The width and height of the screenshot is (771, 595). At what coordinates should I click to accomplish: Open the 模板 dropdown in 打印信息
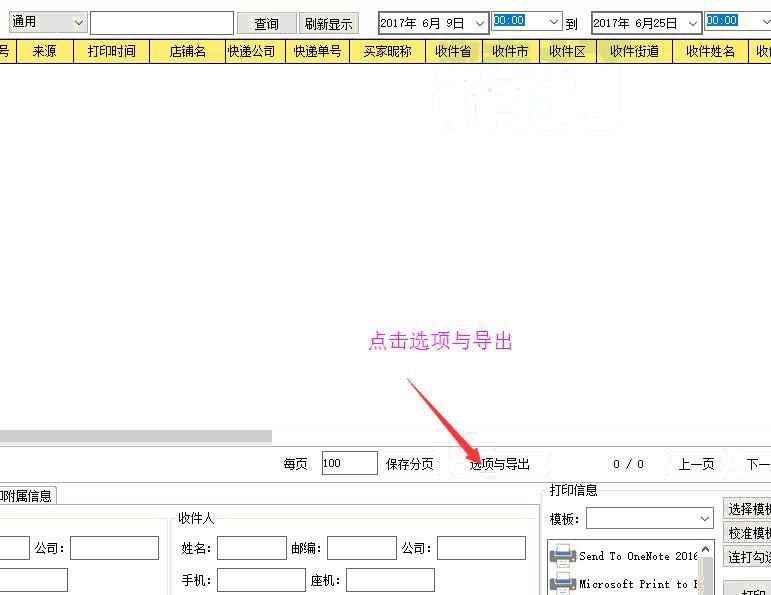650,518
